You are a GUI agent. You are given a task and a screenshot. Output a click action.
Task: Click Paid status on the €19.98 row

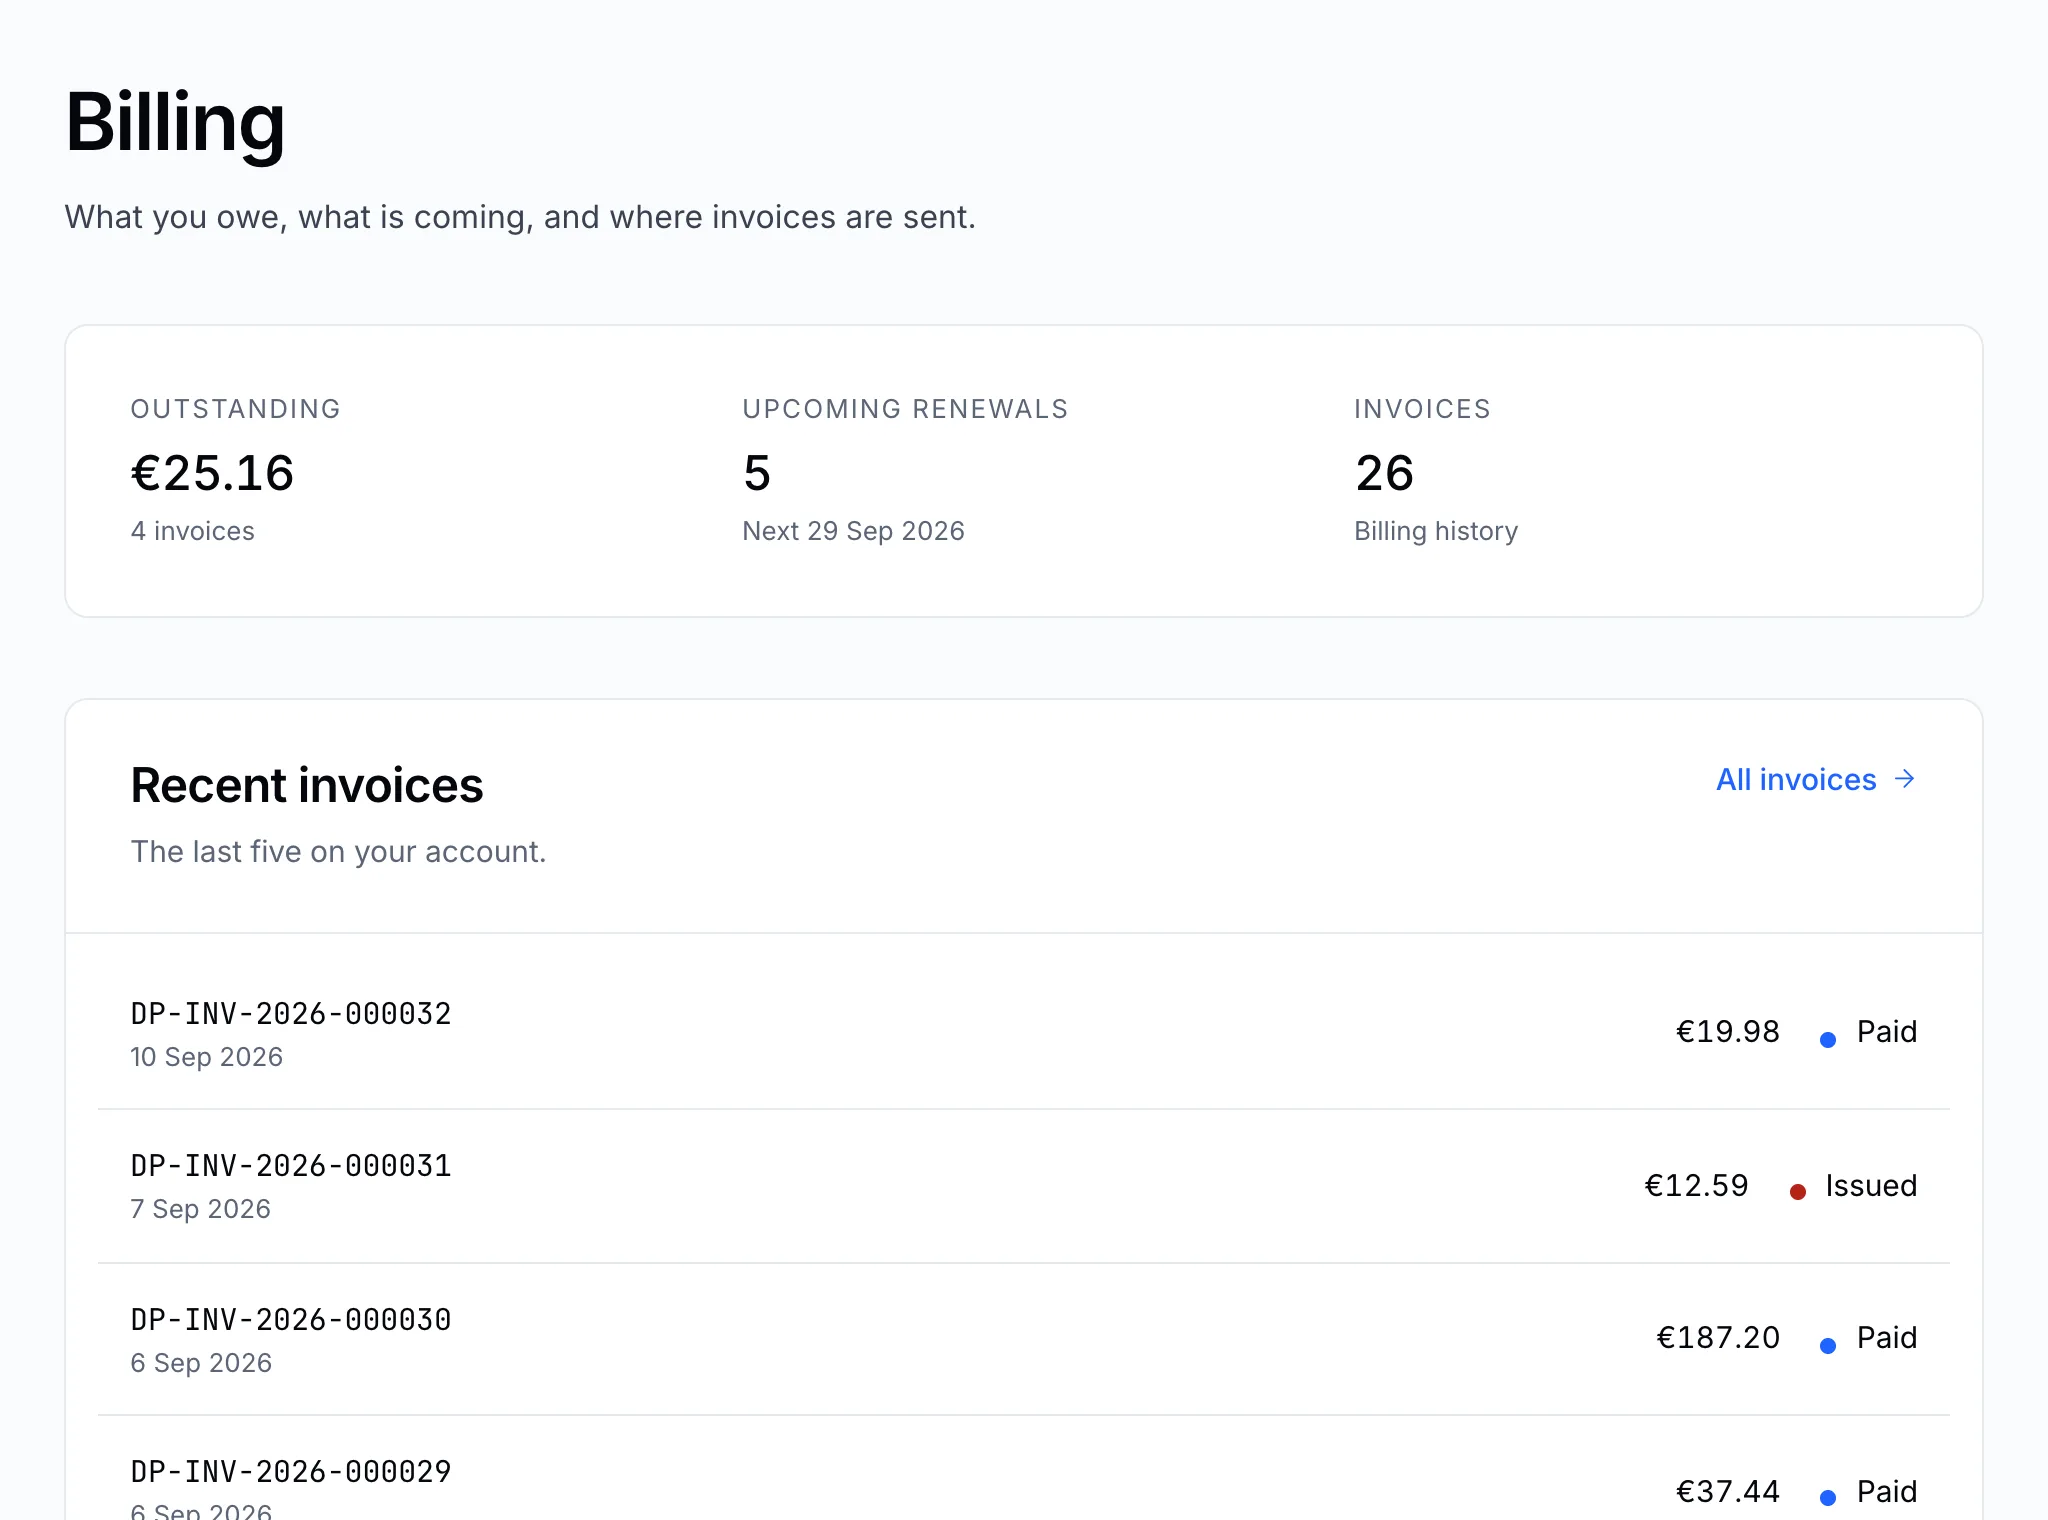[x=1887, y=1031]
